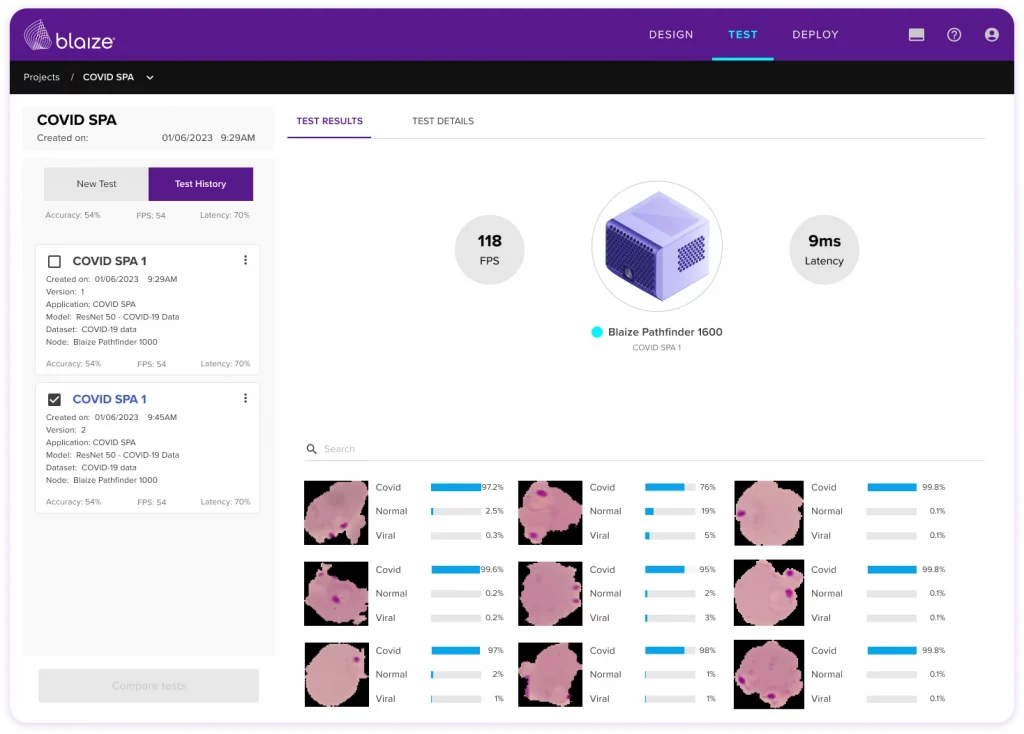The width and height of the screenshot is (1024, 734).
Task: Open the cell thumbnail with 76% Covid
Action: [x=550, y=513]
